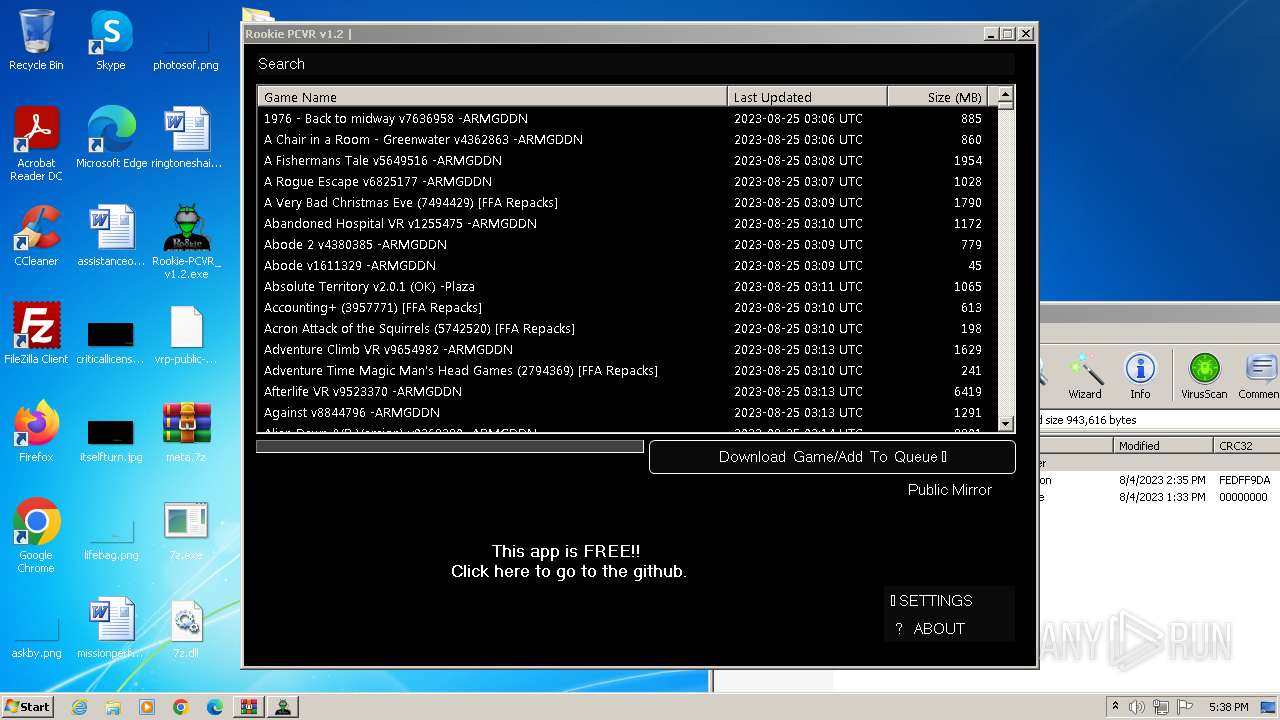Select 'Accounting+ (3957771)' row
Viewport: 1280px width, 720px height.
coord(627,307)
